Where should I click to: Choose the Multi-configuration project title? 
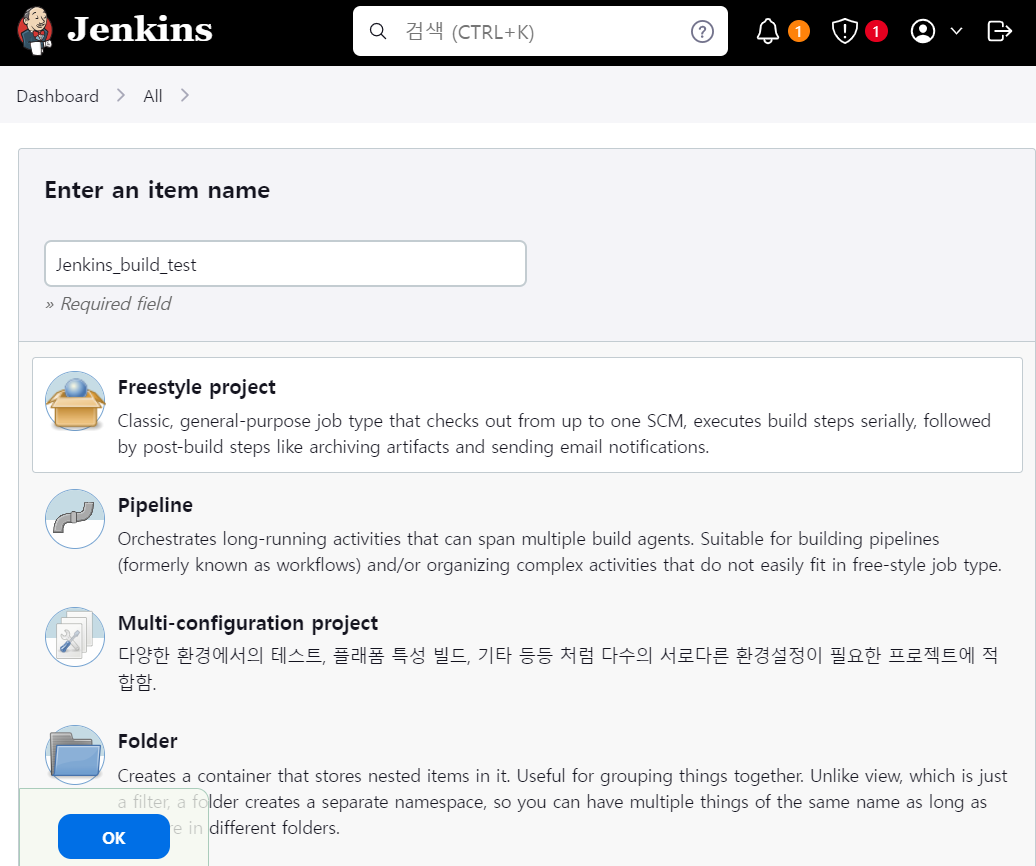(x=248, y=623)
